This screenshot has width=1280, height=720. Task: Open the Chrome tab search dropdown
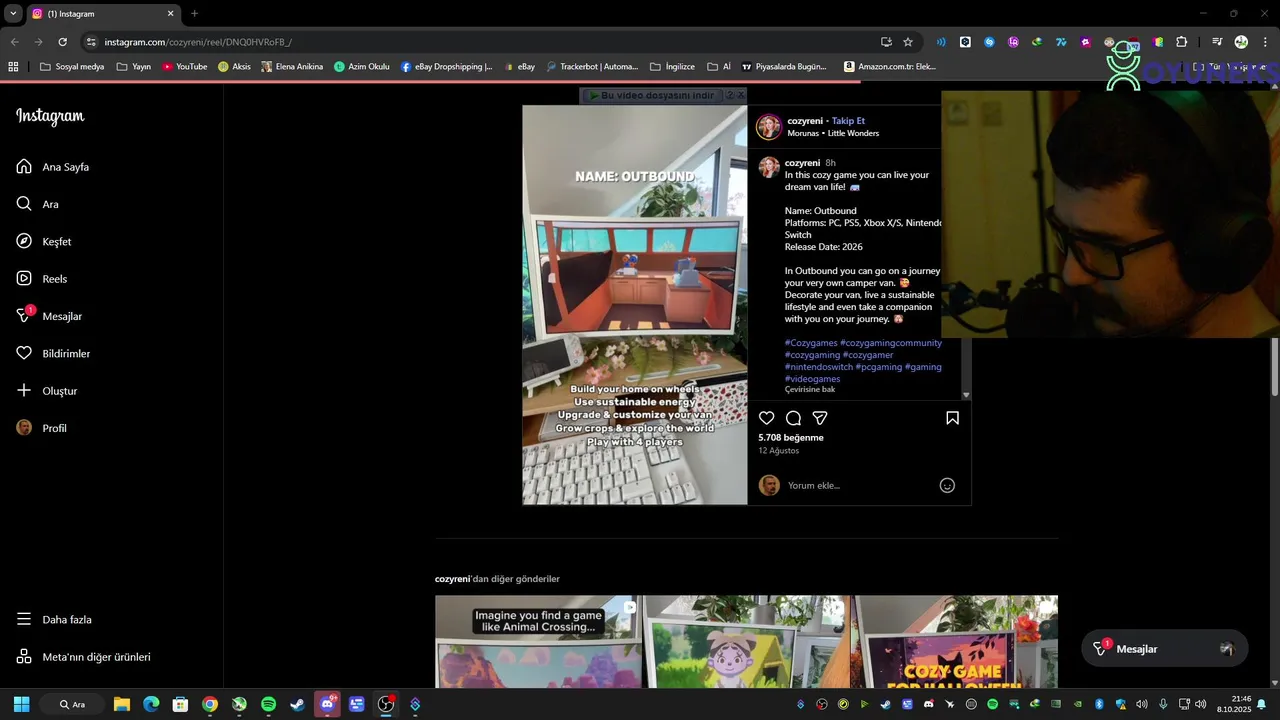[x=13, y=14]
